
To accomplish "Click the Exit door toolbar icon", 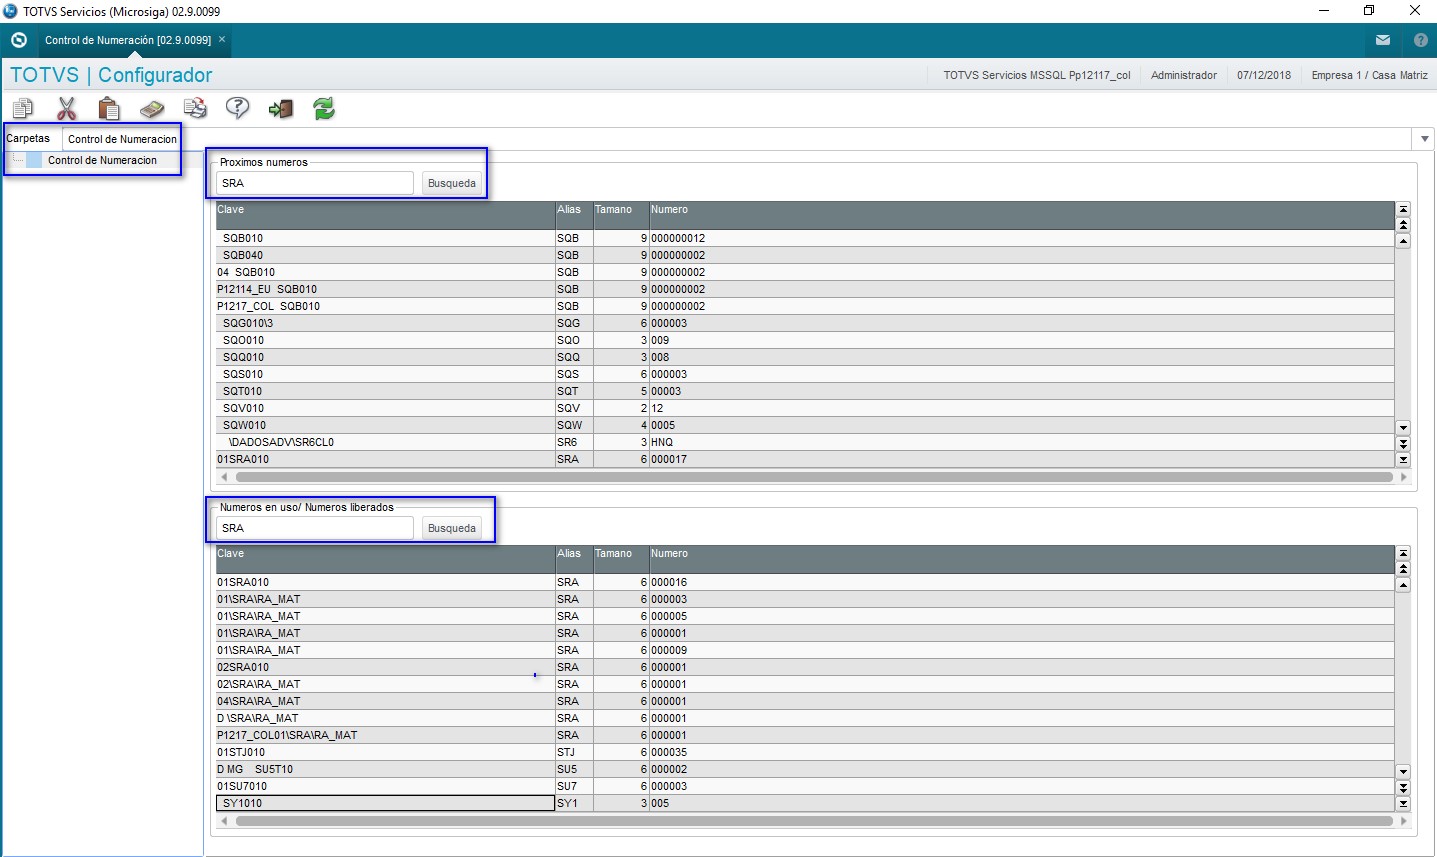I will (281, 108).
